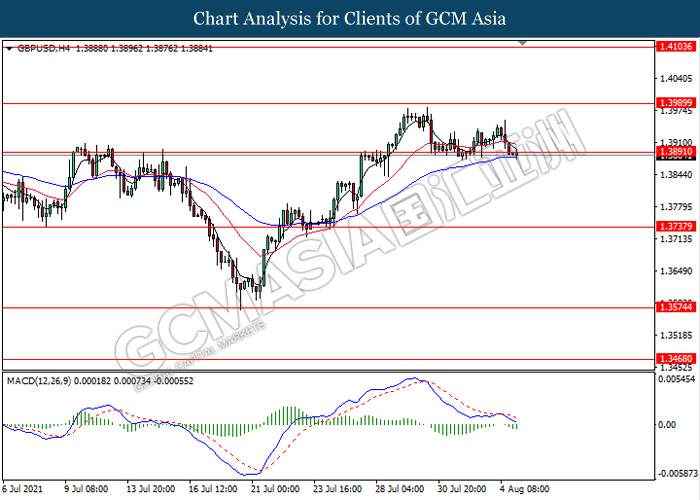This screenshot has height=500, width=700.
Task: Click the 1.37135 axis price value
Action: [676, 239]
